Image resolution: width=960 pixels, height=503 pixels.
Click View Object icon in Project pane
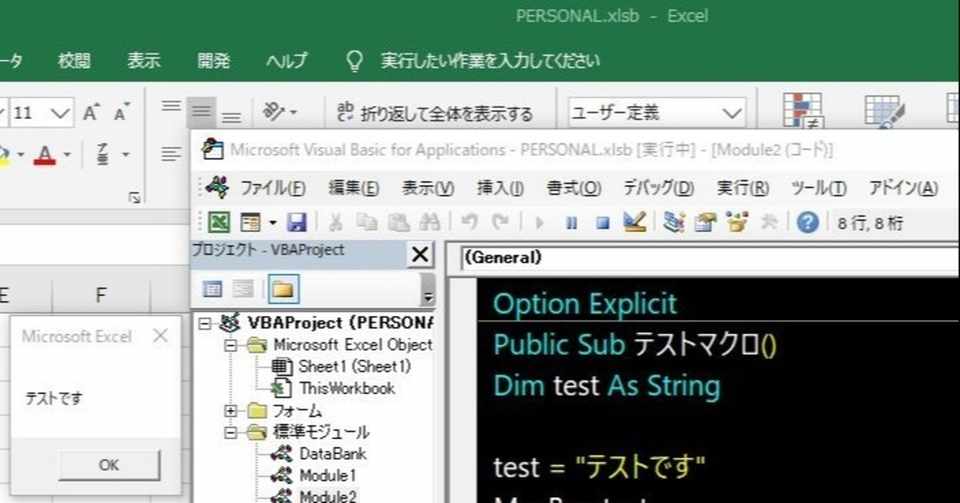click(243, 289)
